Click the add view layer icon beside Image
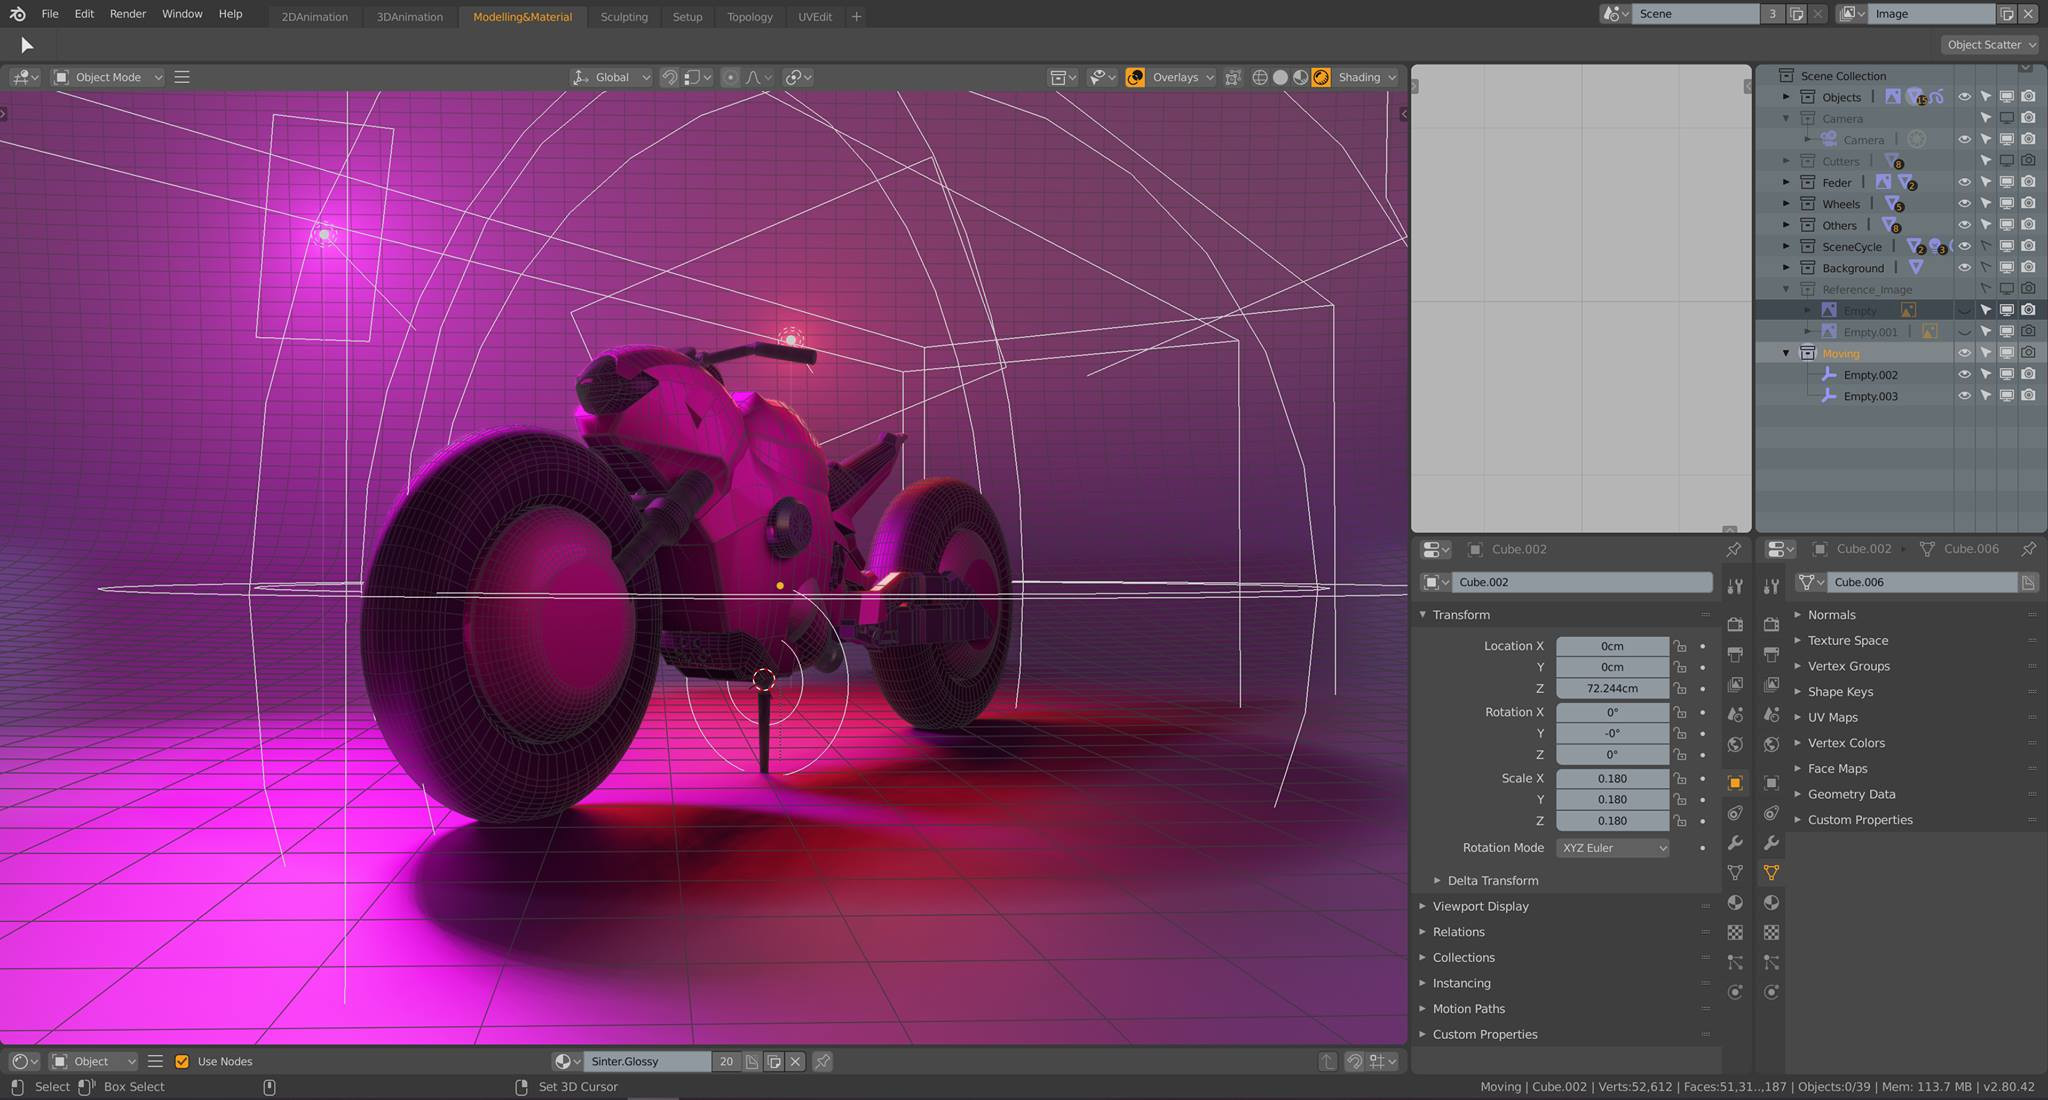2048x1100 pixels. click(2007, 14)
